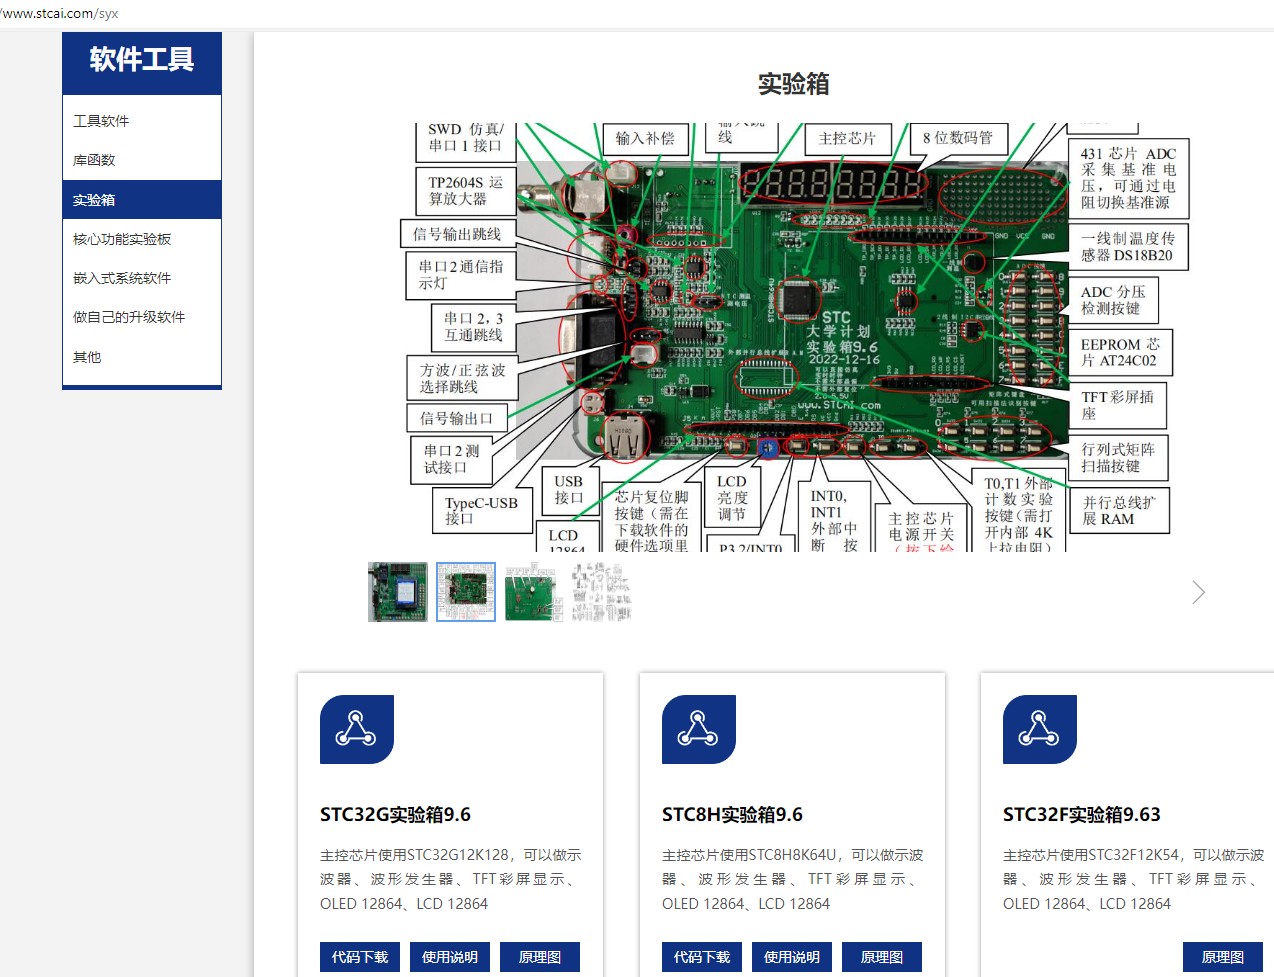Show the first board photo thumbnail
Image resolution: width=1274 pixels, height=977 pixels.
398,592
